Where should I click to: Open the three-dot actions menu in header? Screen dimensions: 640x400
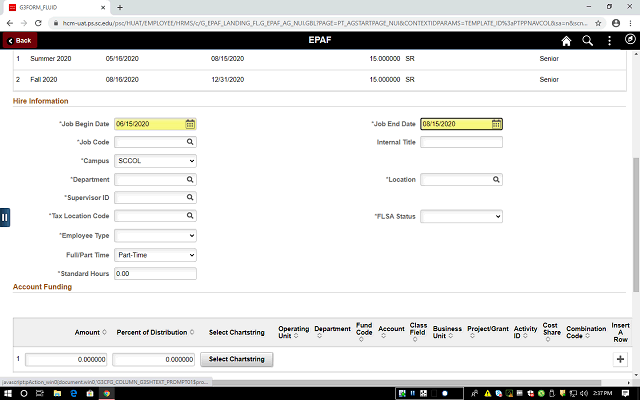(609, 41)
